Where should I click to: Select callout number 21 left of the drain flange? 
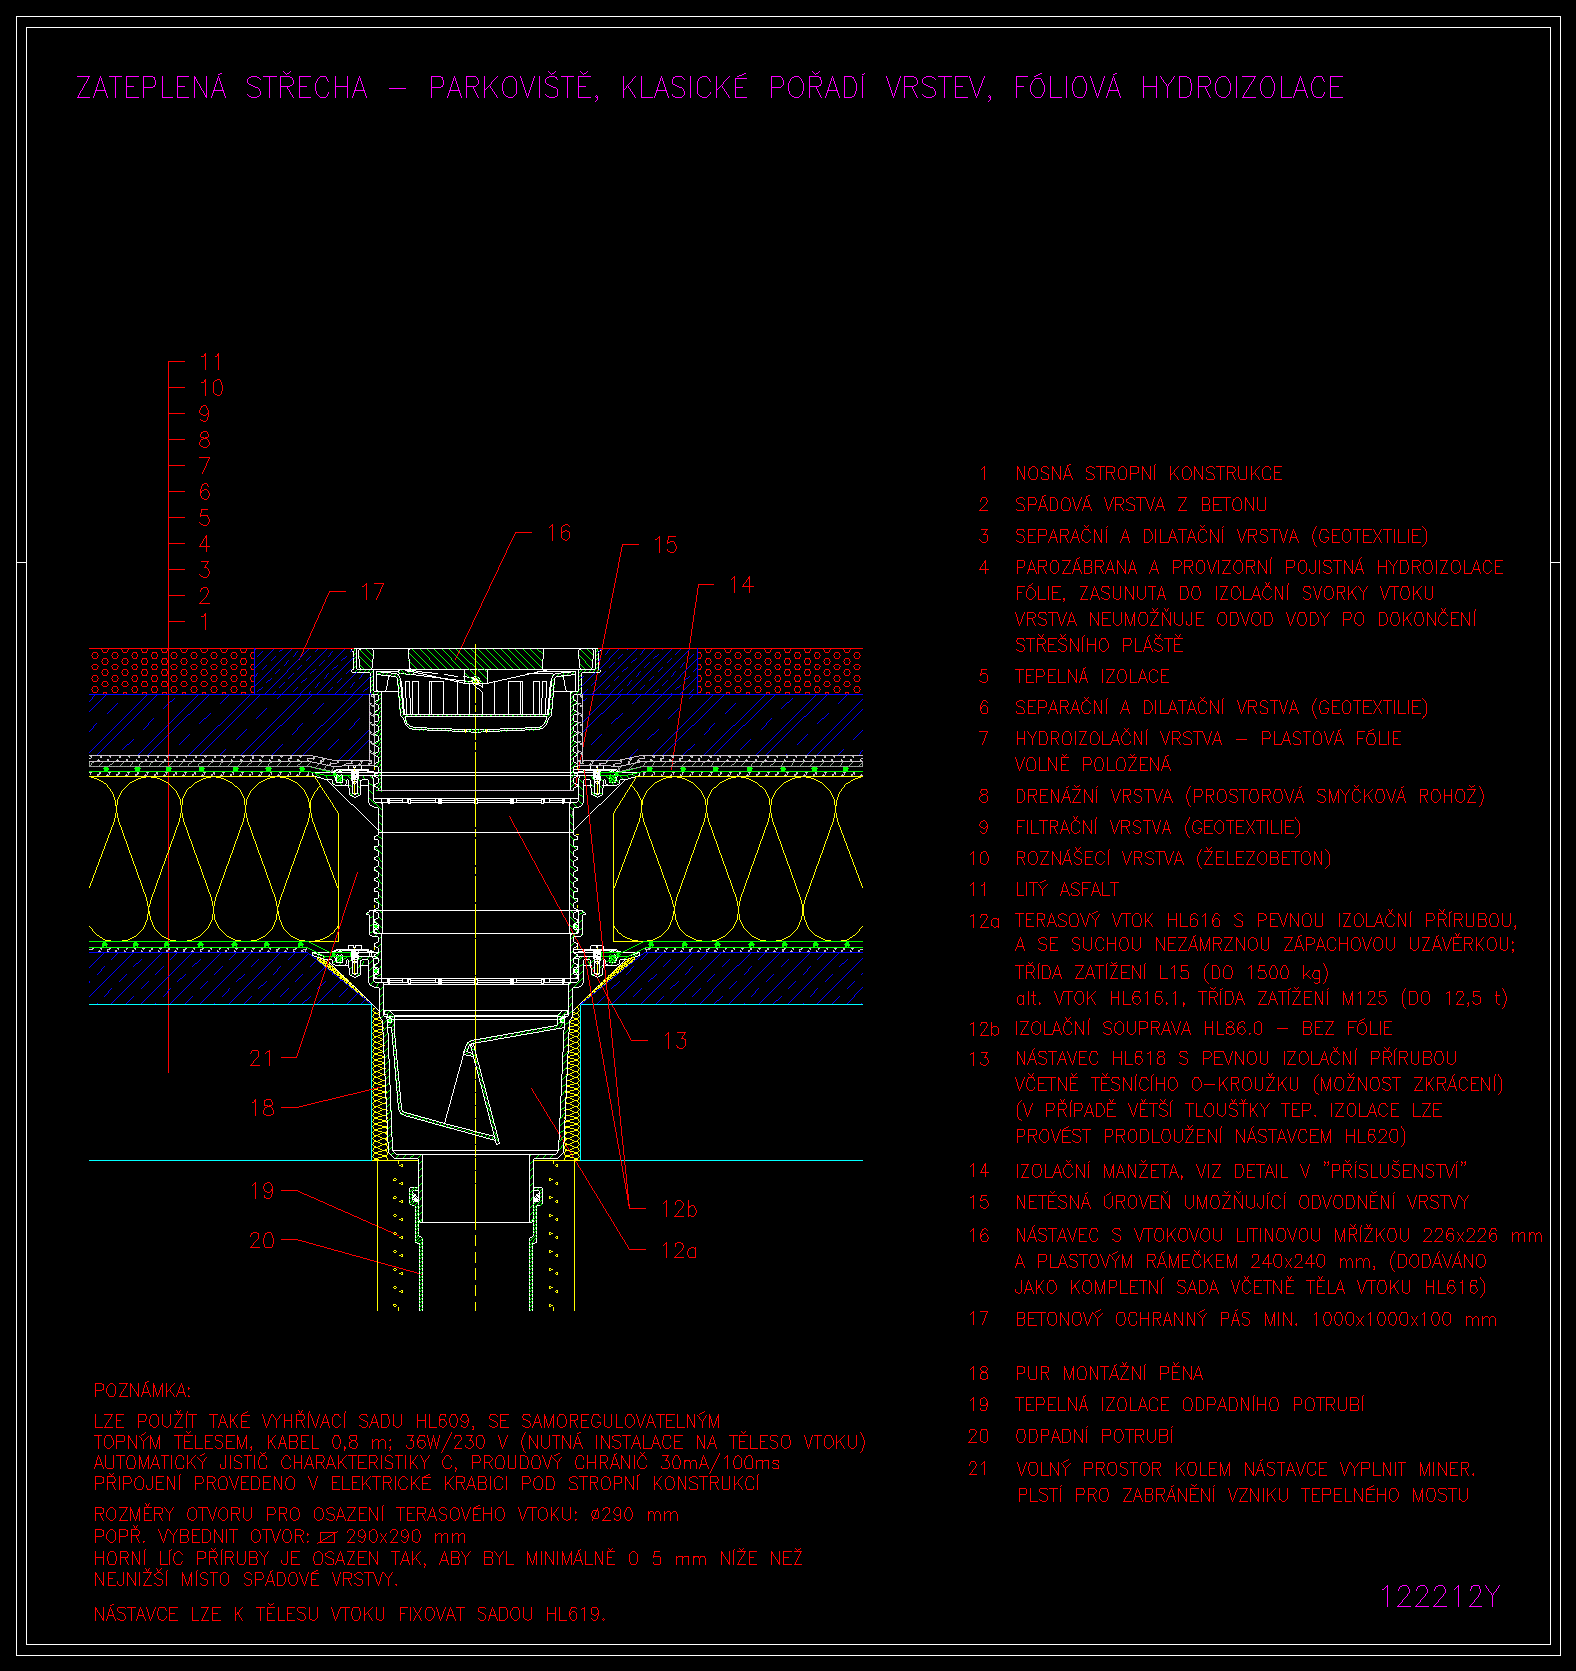coord(262,1058)
